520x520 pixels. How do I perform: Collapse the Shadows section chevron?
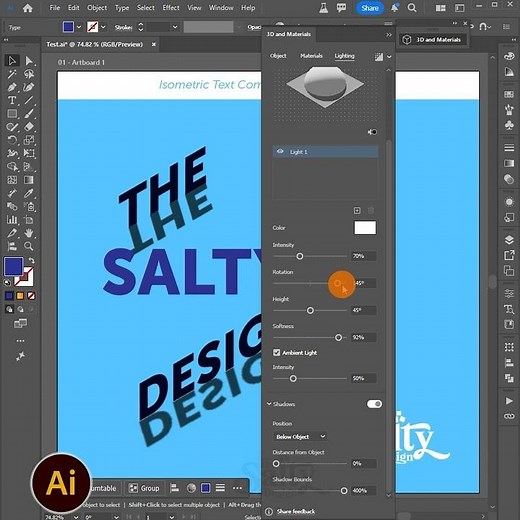[269, 404]
